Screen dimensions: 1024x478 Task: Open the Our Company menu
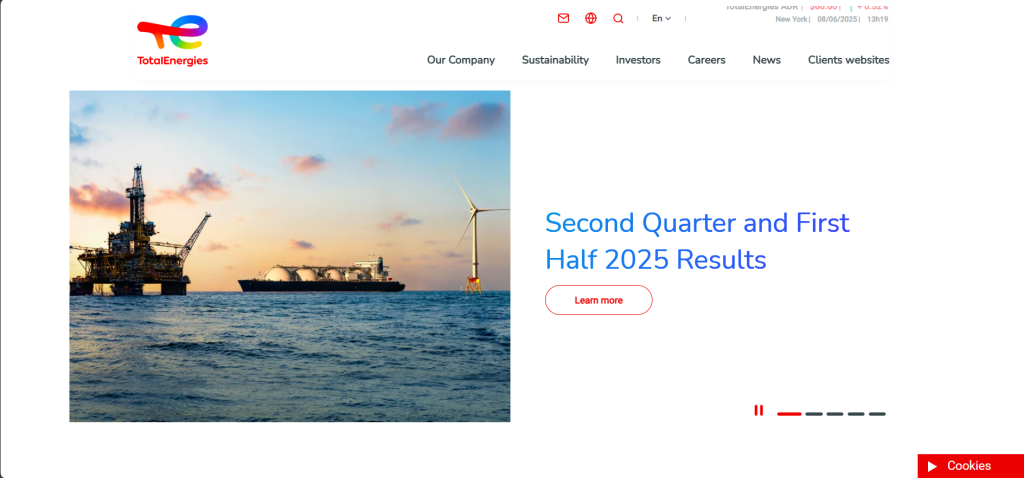[461, 60]
